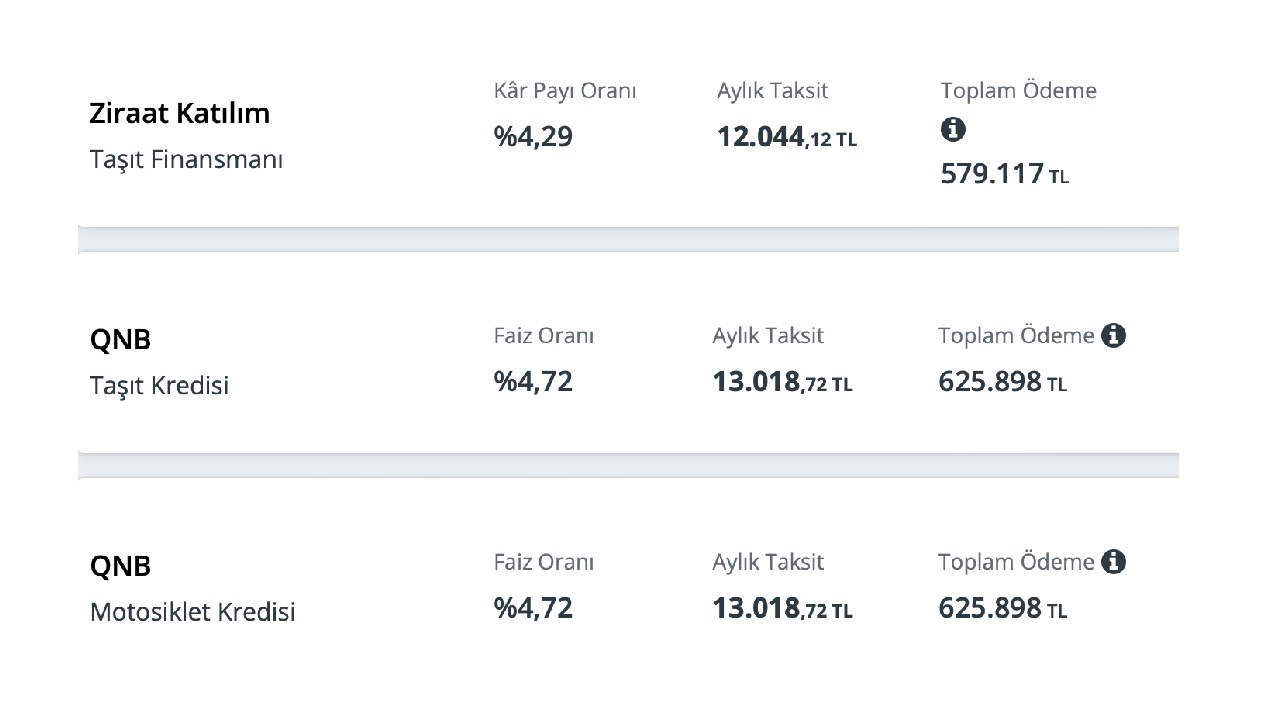Click info icon under Ziraat Katılım Toplam Ödeme
Screen dimensions: 1280x720
(953, 129)
